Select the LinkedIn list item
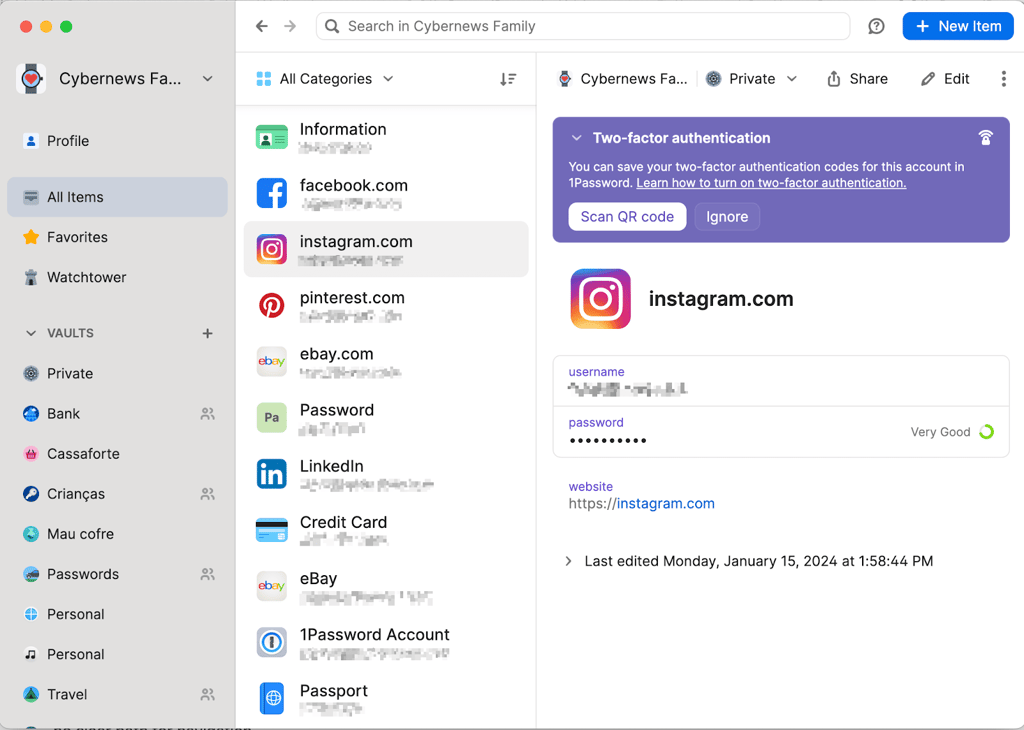1024x730 pixels. click(386, 474)
